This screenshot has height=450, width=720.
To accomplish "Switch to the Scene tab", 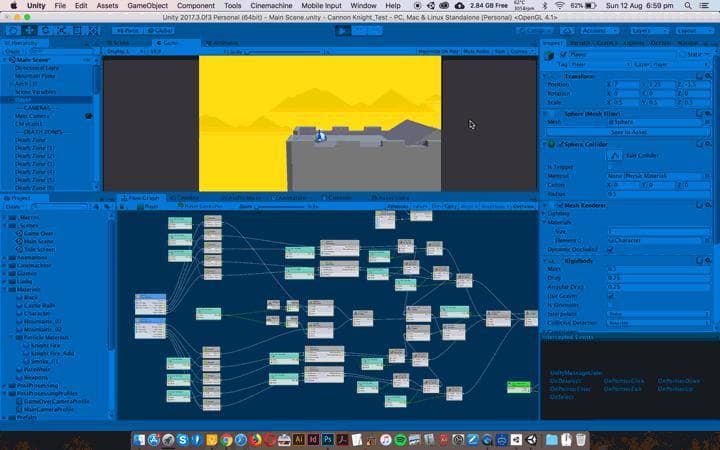I will point(122,43).
